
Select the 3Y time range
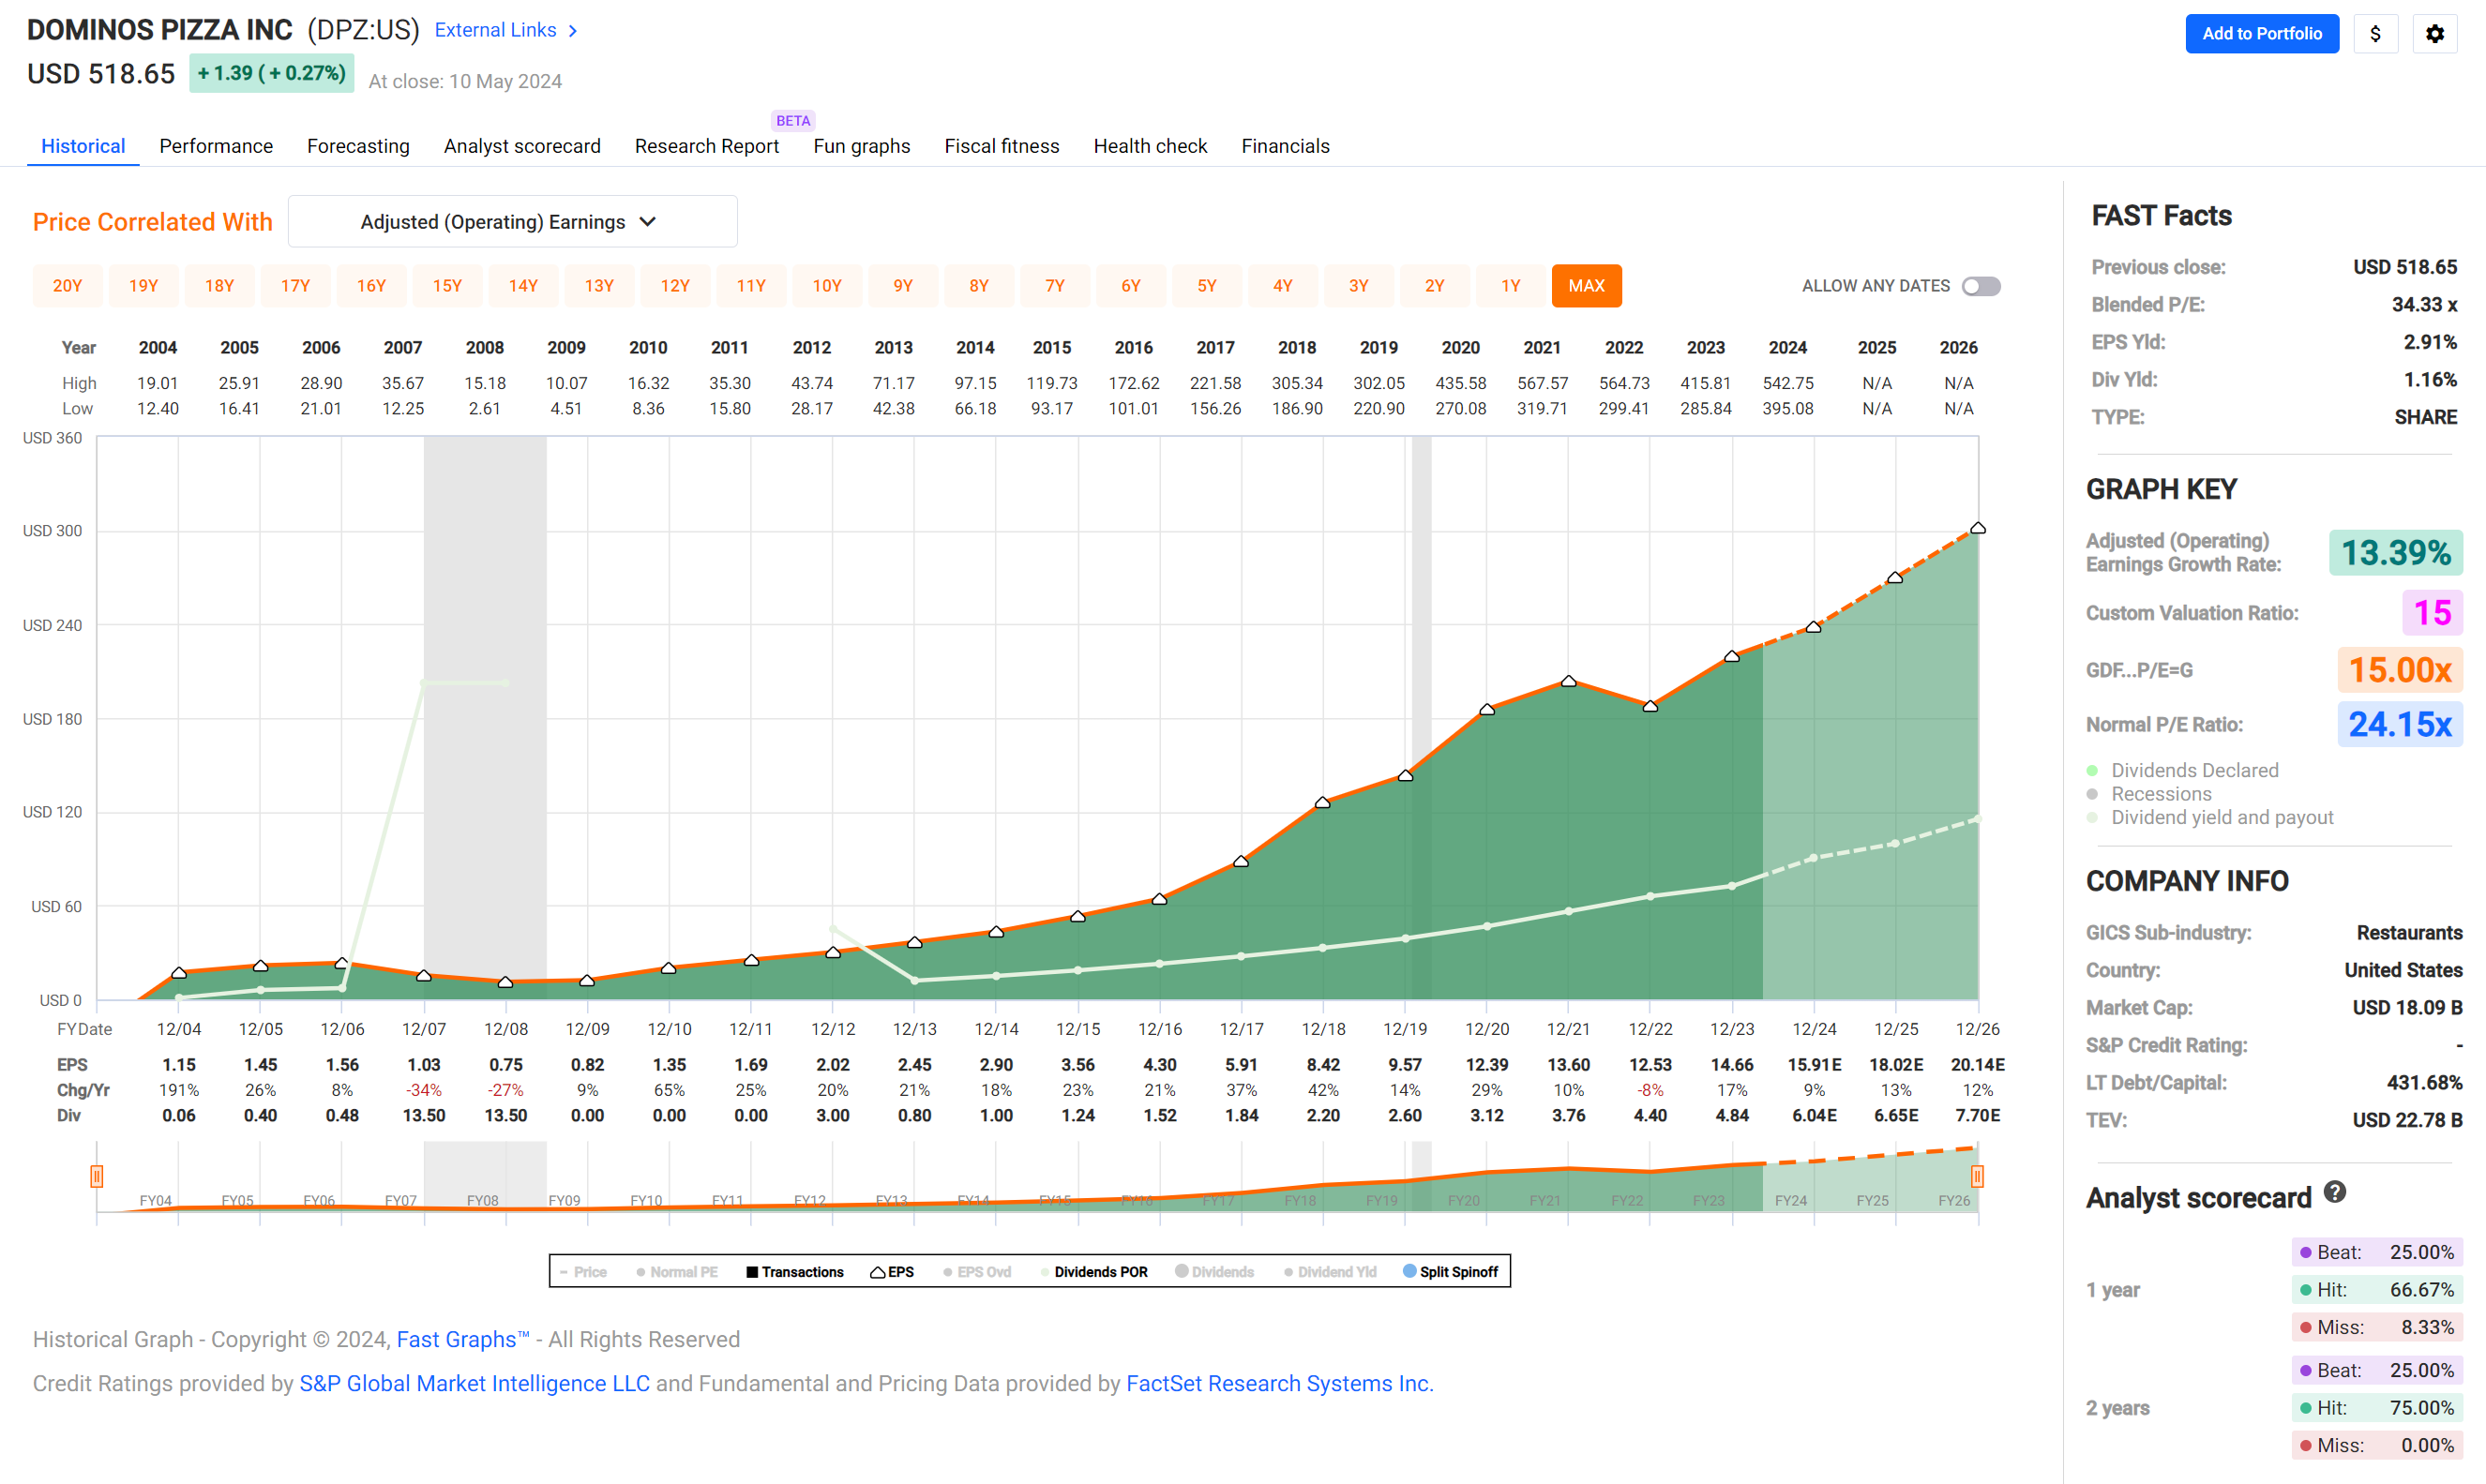(1359, 286)
